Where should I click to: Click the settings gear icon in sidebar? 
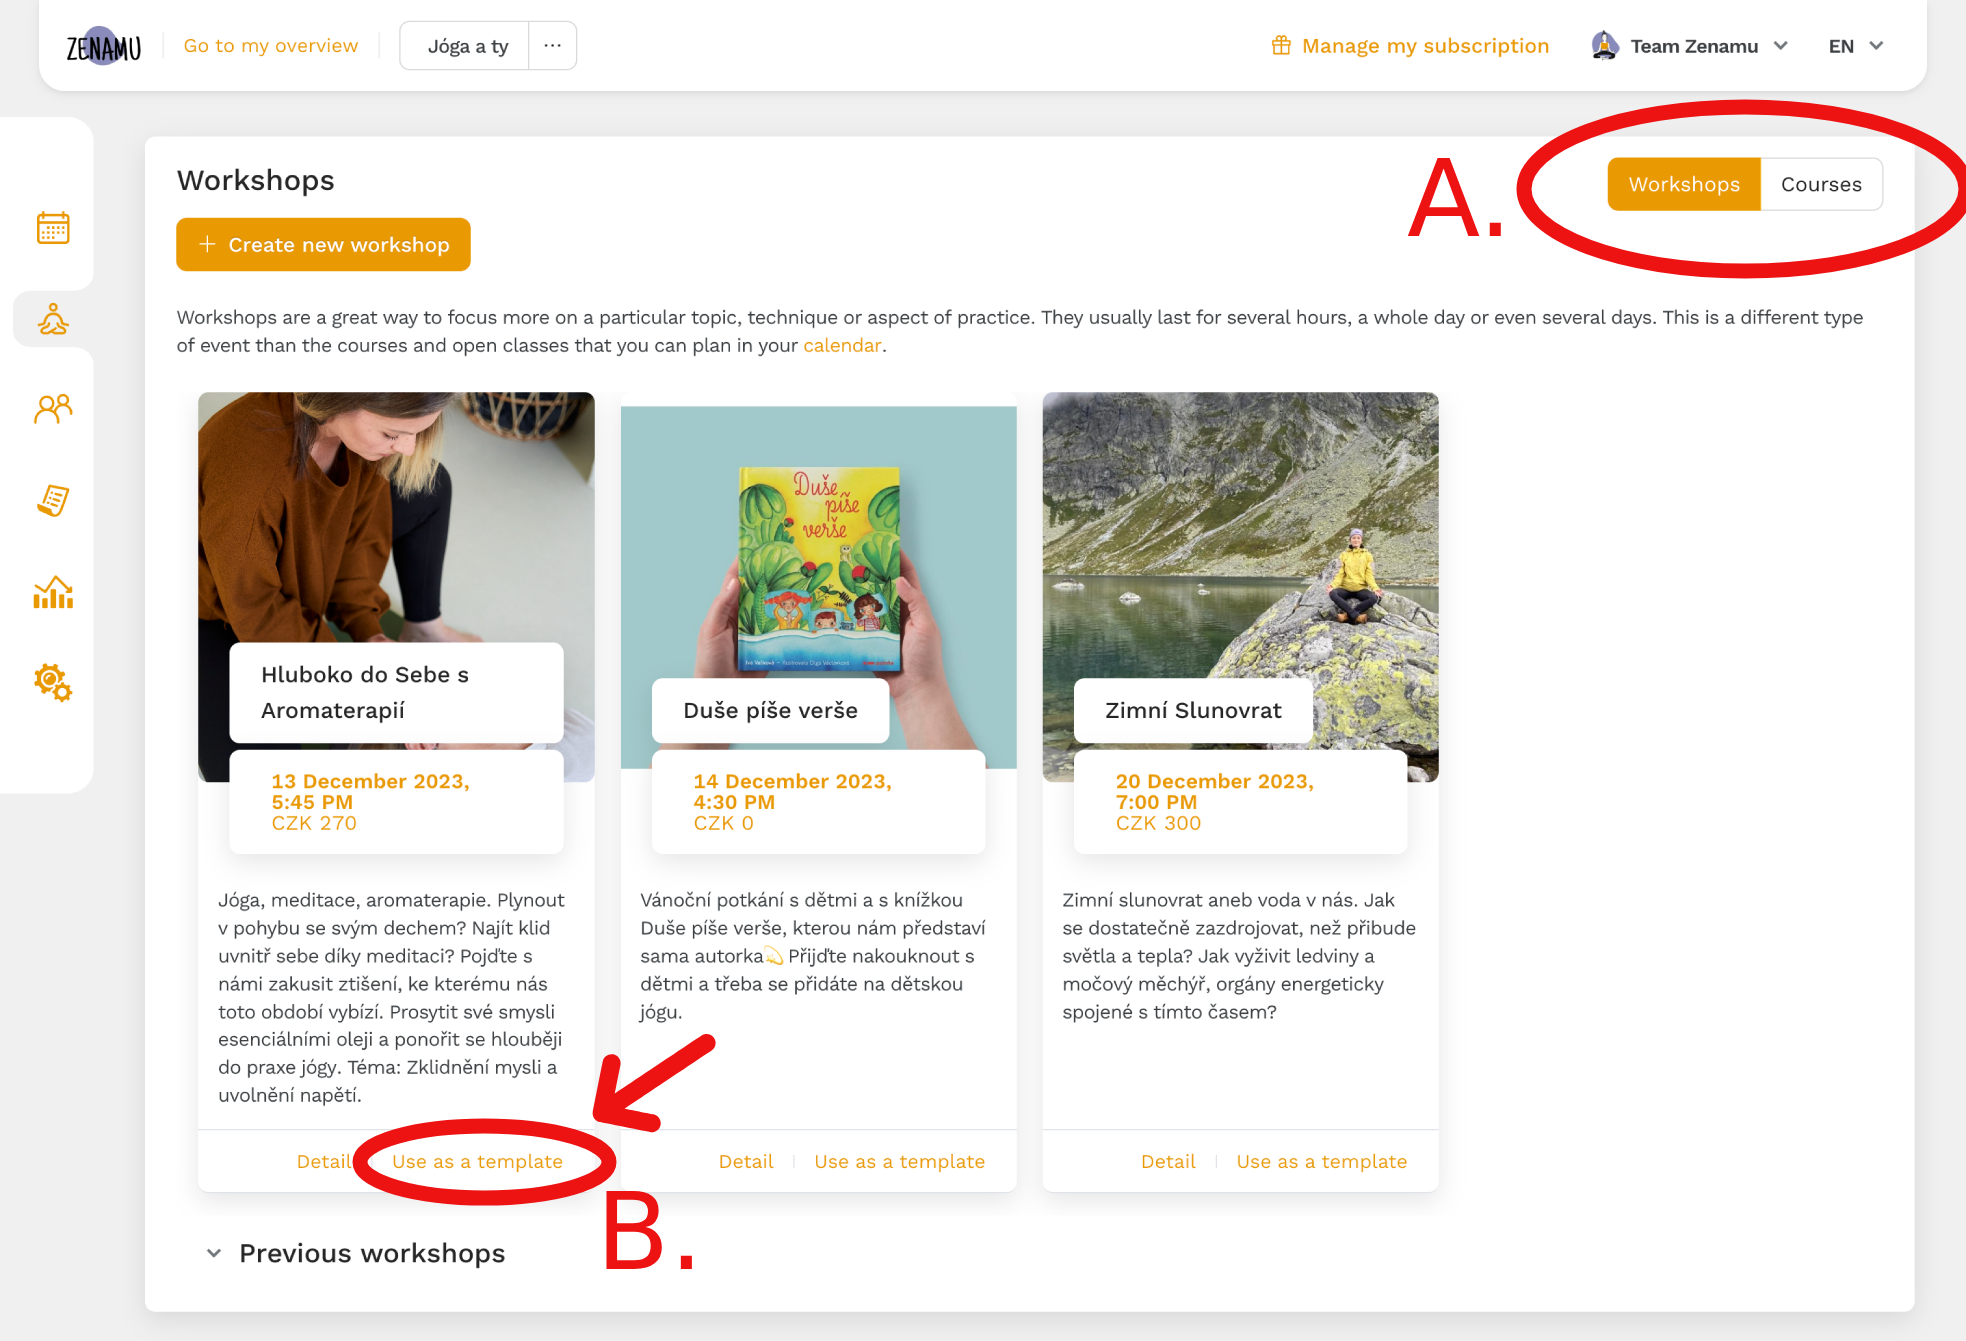pyautogui.click(x=52, y=682)
